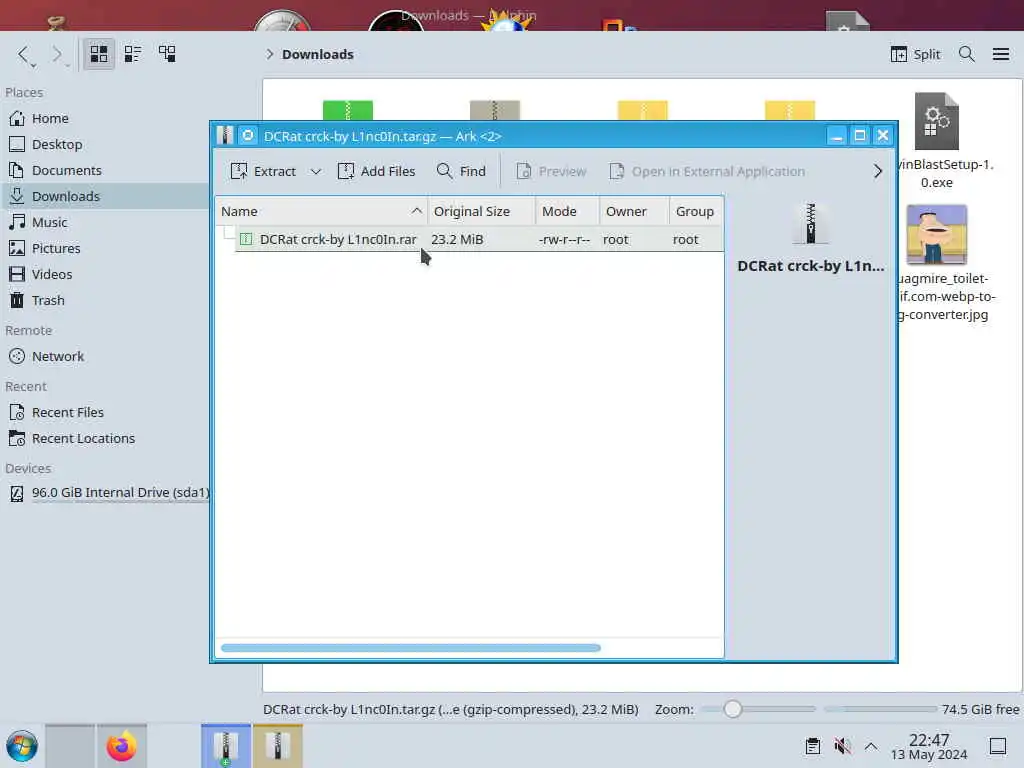
Task: Adjust Dolphin zoom slider handle
Action: [x=733, y=709]
